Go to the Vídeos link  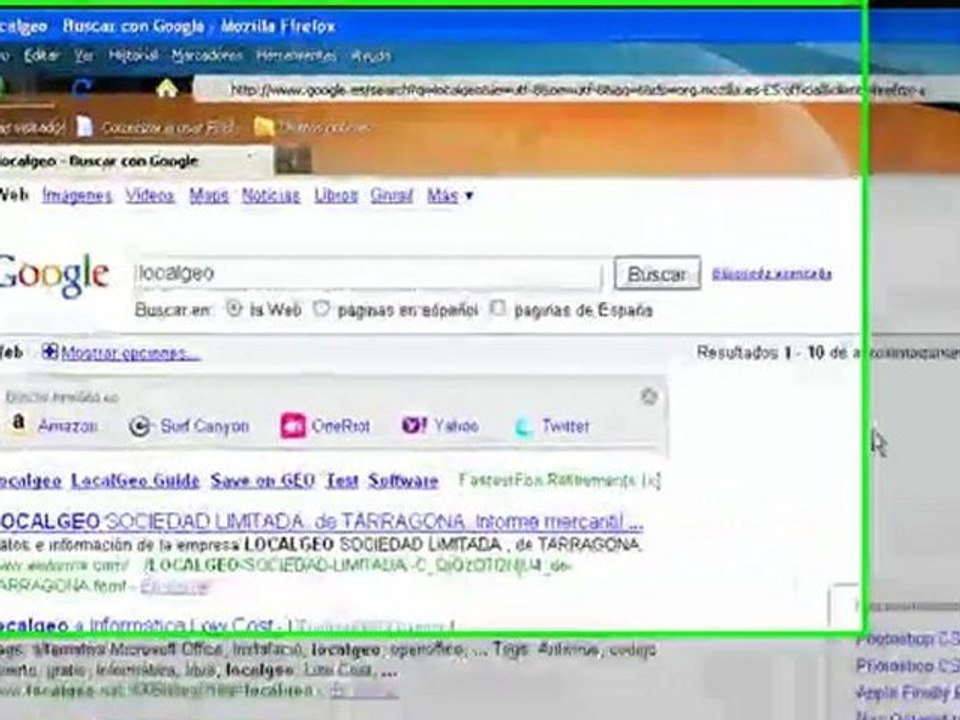(x=150, y=196)
